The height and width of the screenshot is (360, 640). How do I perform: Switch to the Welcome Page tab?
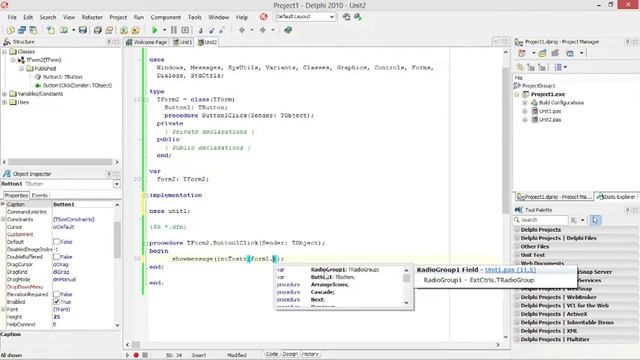pos(147,42)
